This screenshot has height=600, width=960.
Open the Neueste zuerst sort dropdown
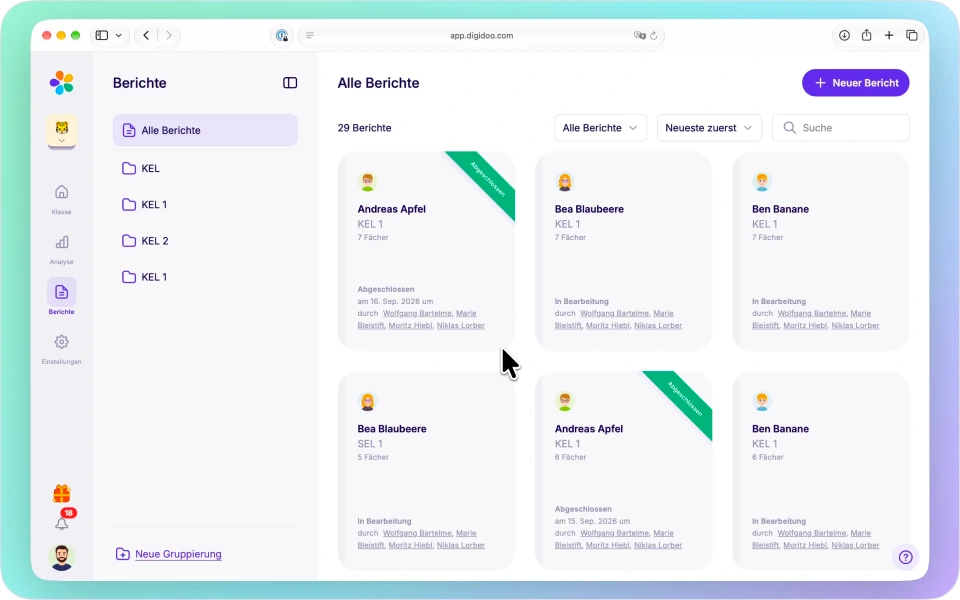pos(709,128)
